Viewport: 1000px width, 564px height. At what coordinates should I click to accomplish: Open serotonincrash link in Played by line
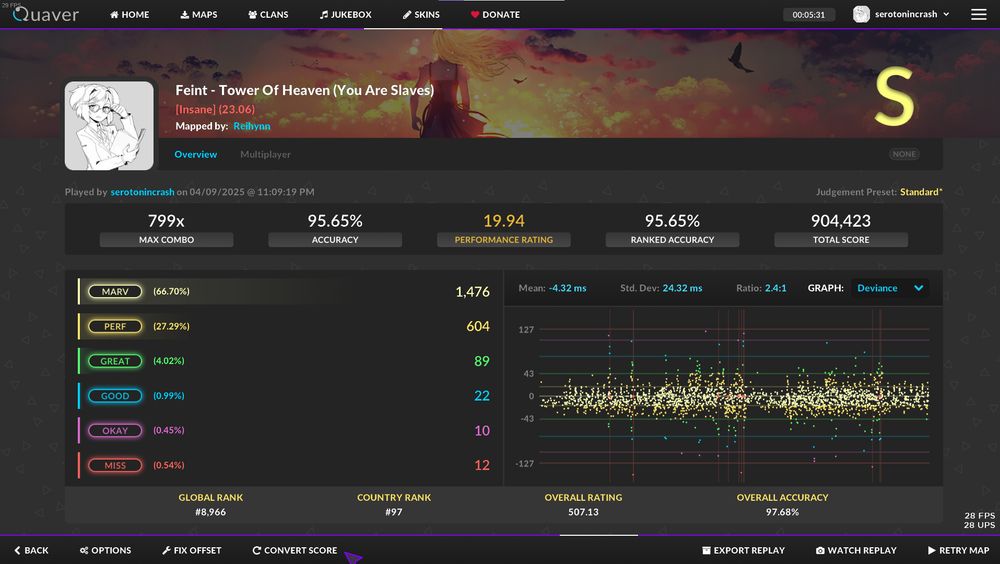coord(142,191)
